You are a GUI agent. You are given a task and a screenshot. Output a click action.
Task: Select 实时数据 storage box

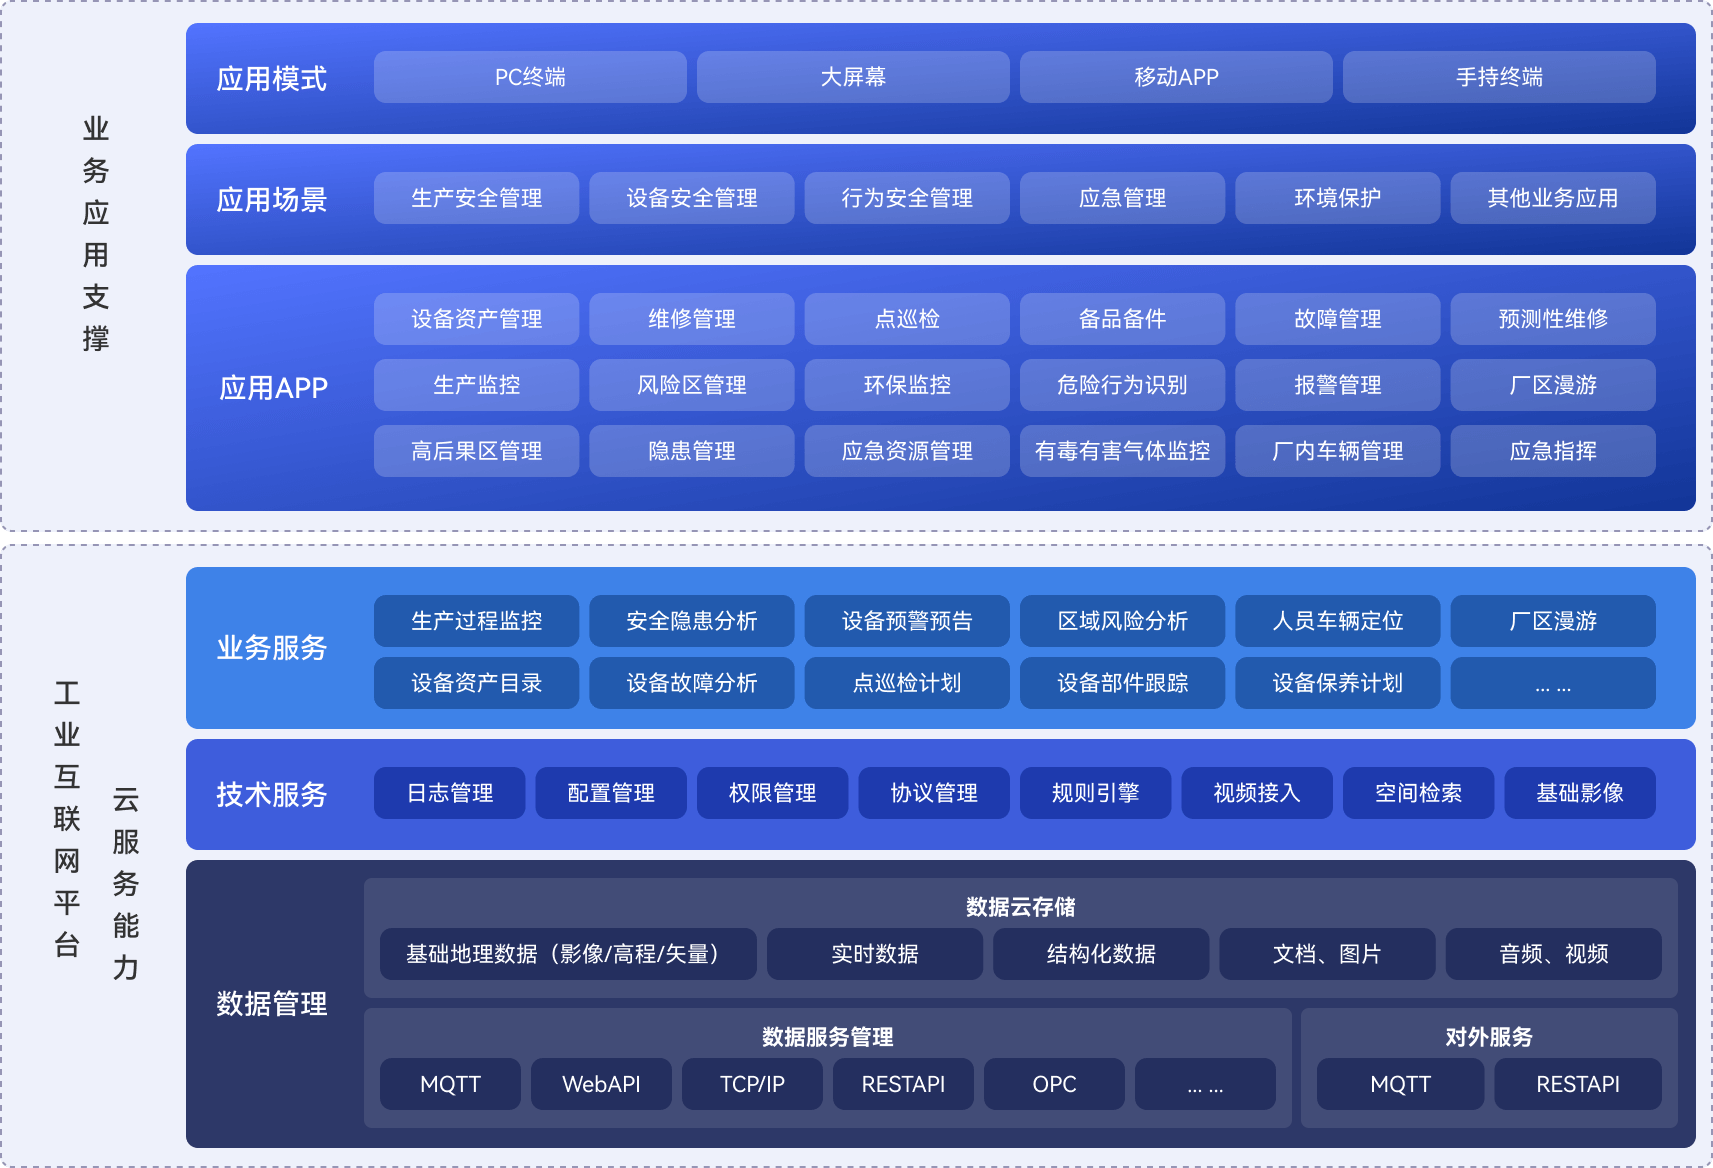click(875, 954)
